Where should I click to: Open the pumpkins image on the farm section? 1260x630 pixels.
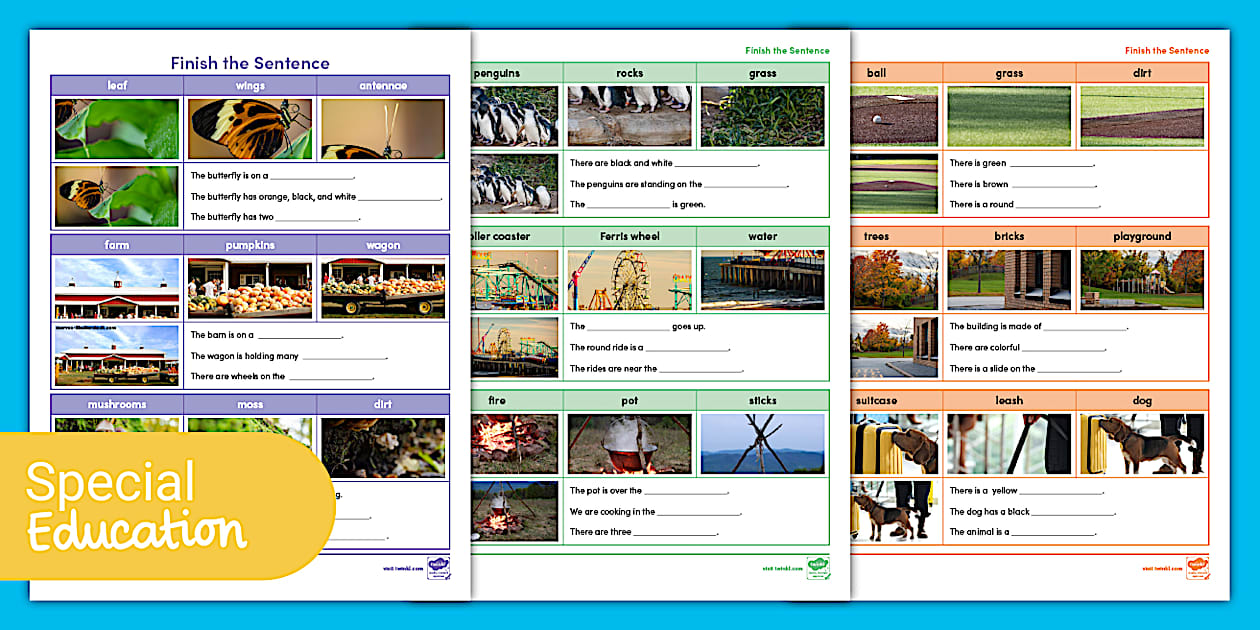tap(250, 288)
